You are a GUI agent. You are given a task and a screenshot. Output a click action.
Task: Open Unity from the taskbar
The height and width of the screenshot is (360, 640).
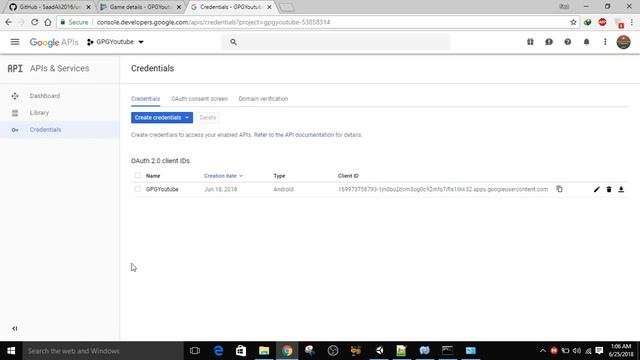(379, 350)
